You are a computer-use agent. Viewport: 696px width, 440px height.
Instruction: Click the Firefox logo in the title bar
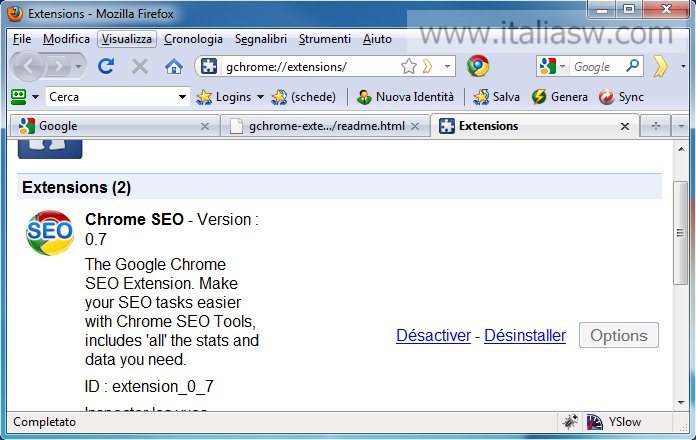click(15, 13)
